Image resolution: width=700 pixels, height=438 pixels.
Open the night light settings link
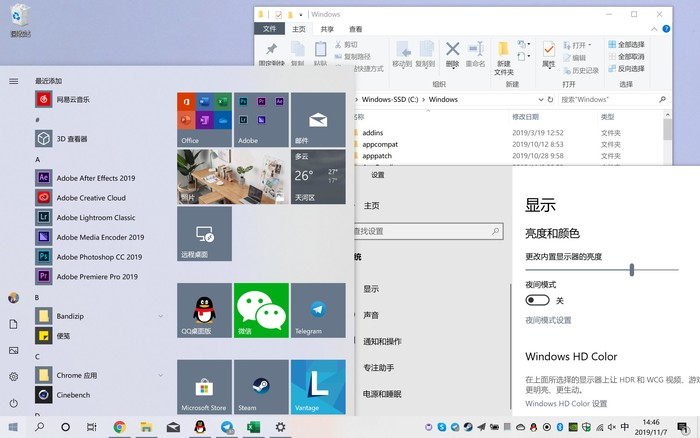tap(548, 320)
